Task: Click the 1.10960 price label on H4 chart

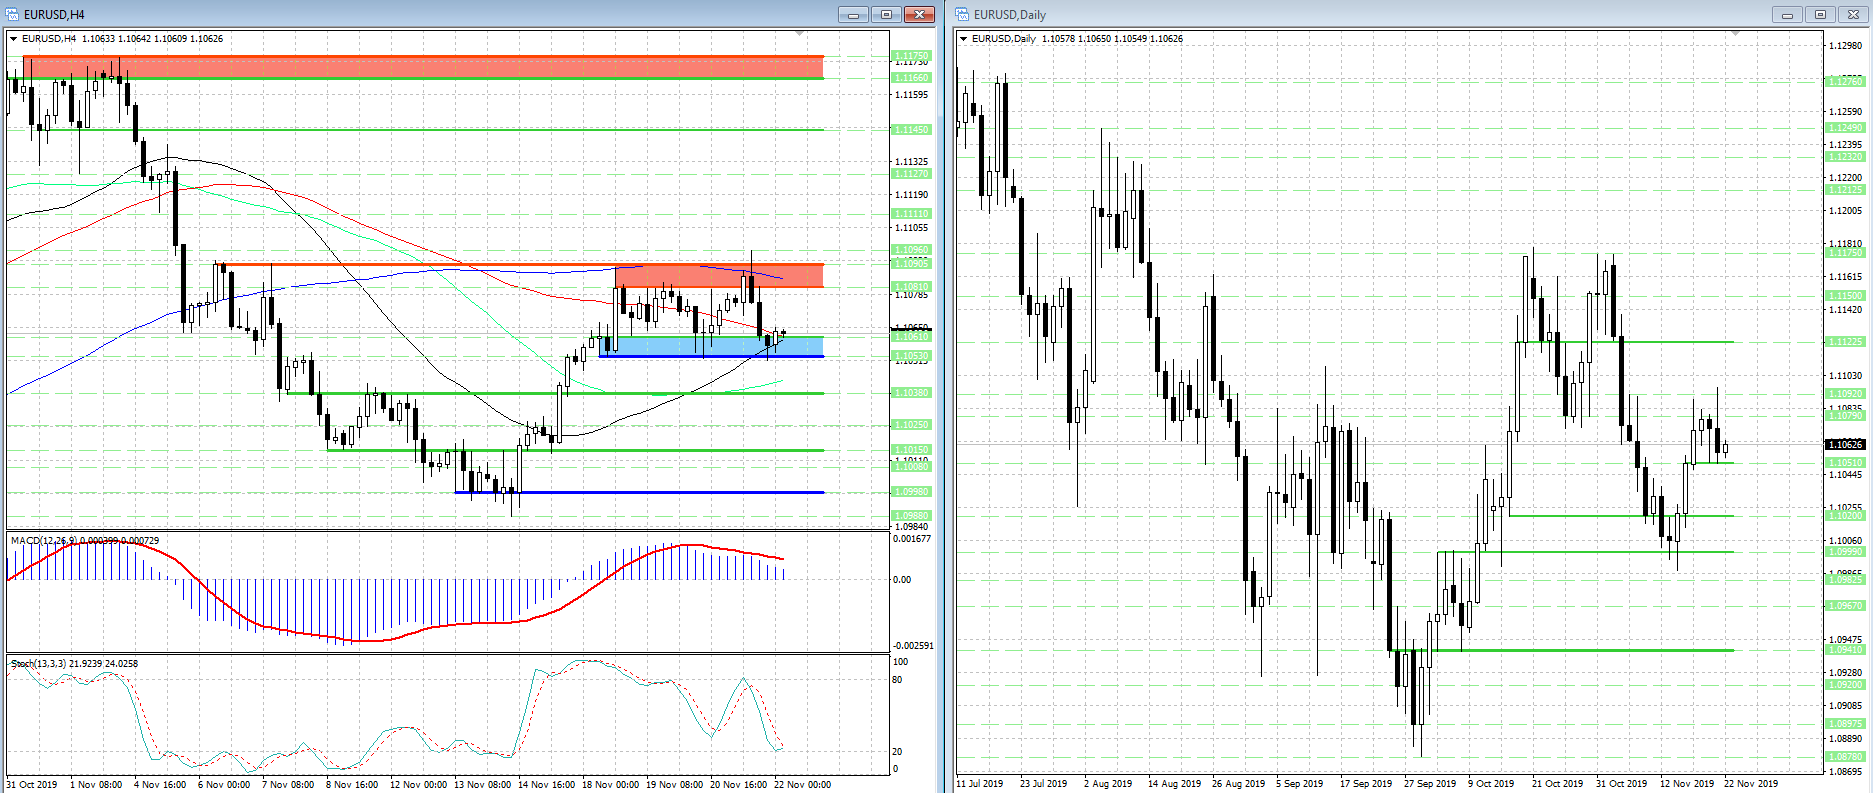Action: pyautogui.click(x=911, y=250)
